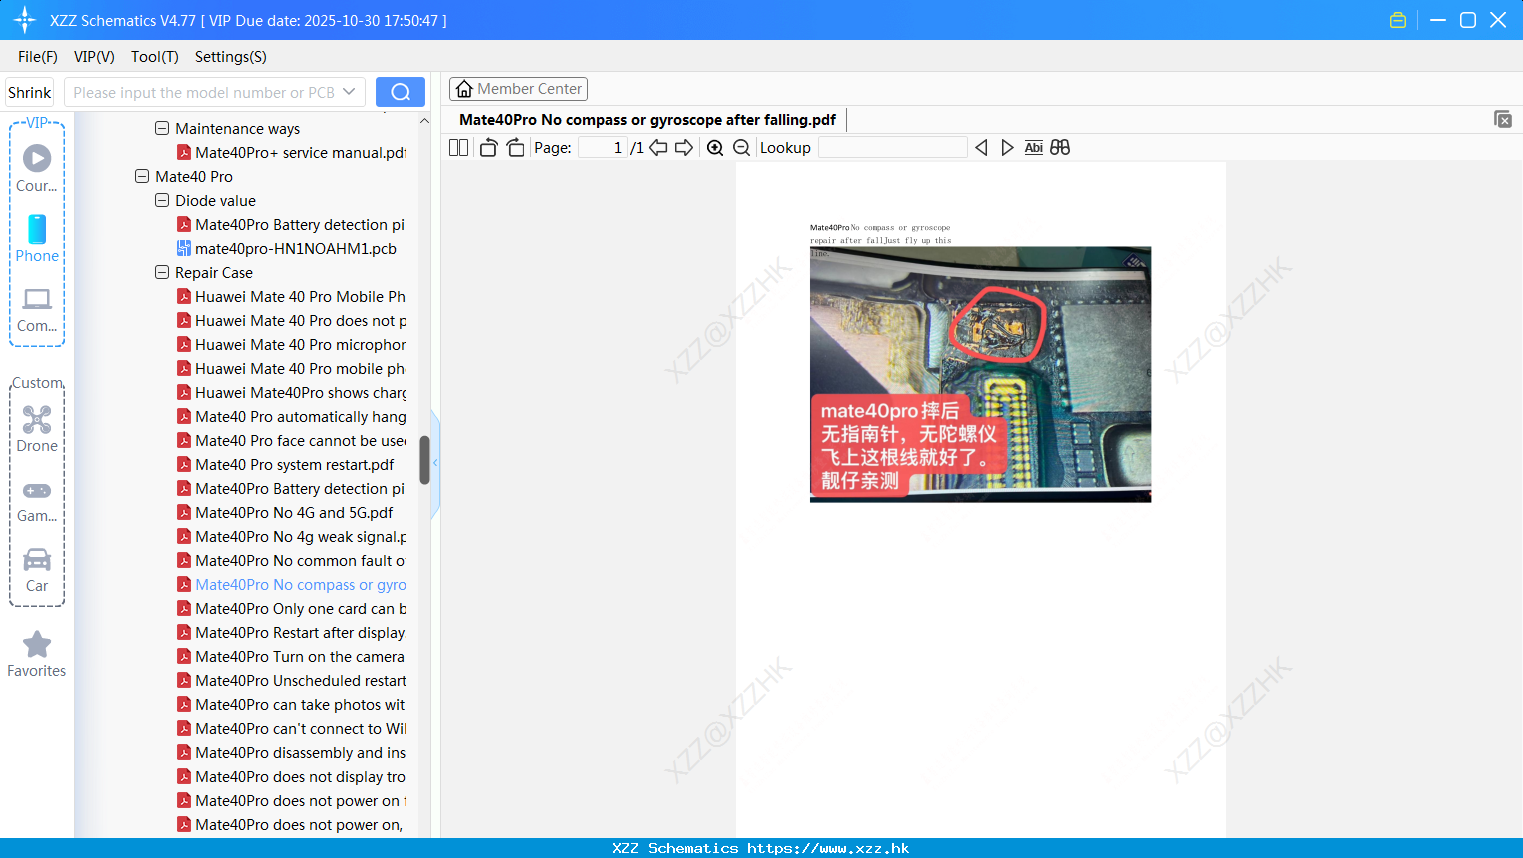Go to previous page arrow
1523x858 pixels.
click(x=658, y=147)
